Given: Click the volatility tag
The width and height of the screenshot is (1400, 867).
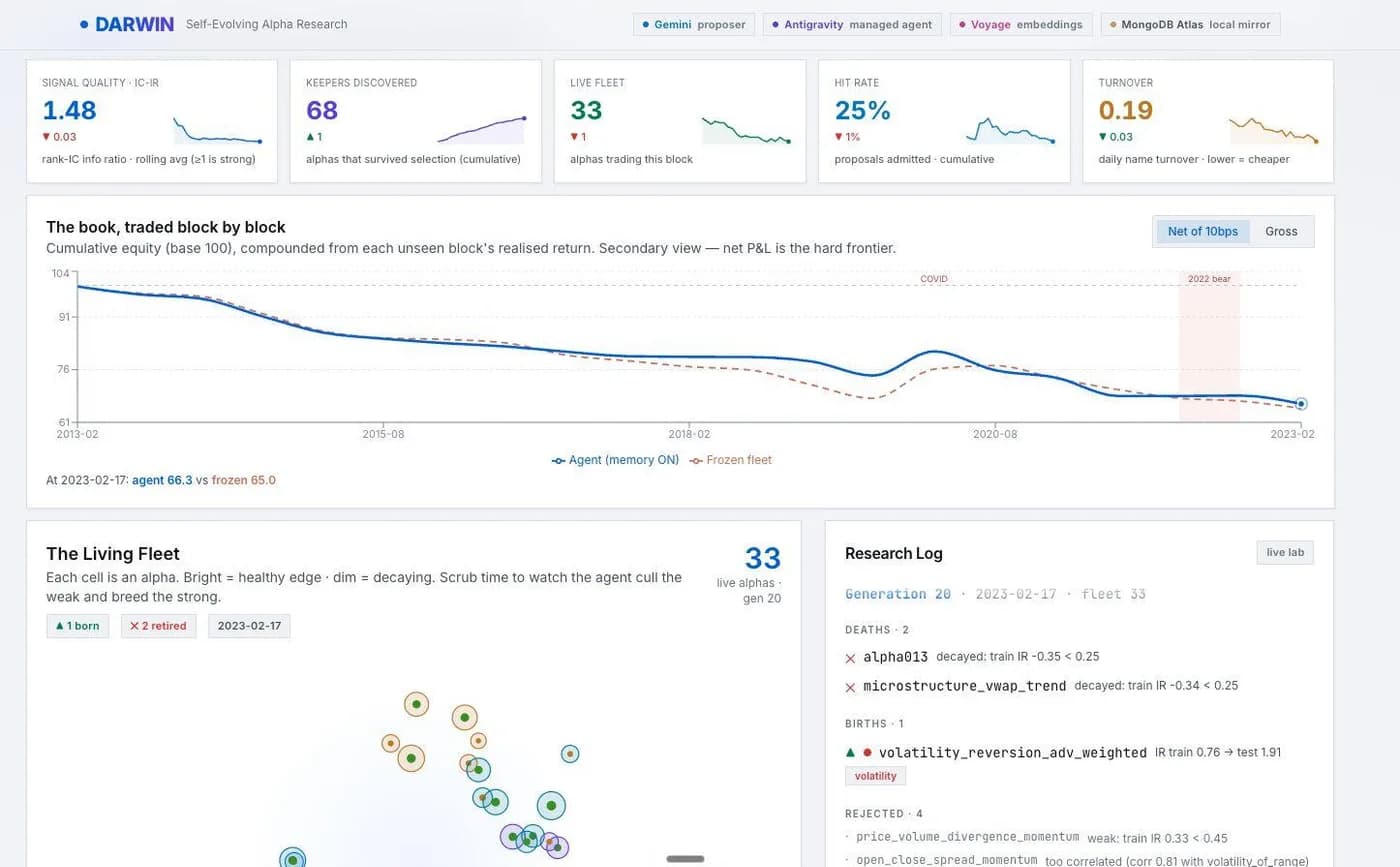Looking at the screenshot, I should [875, 776].
